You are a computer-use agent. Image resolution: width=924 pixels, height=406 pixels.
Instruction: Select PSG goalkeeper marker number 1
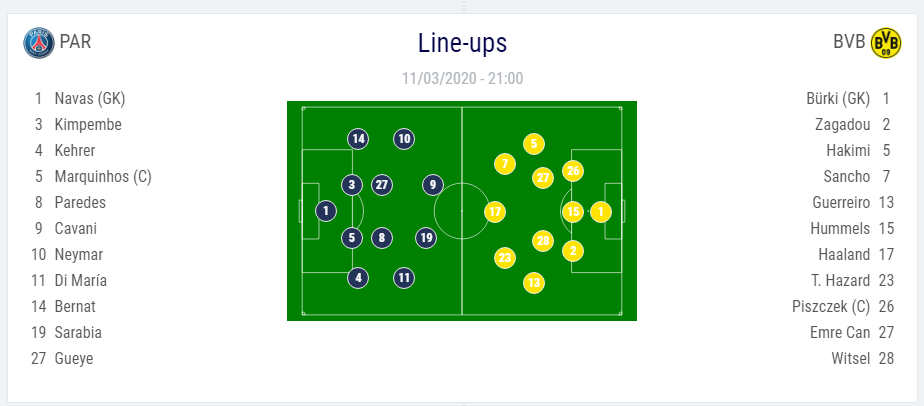pyautogui.click(x=326, y=211)
